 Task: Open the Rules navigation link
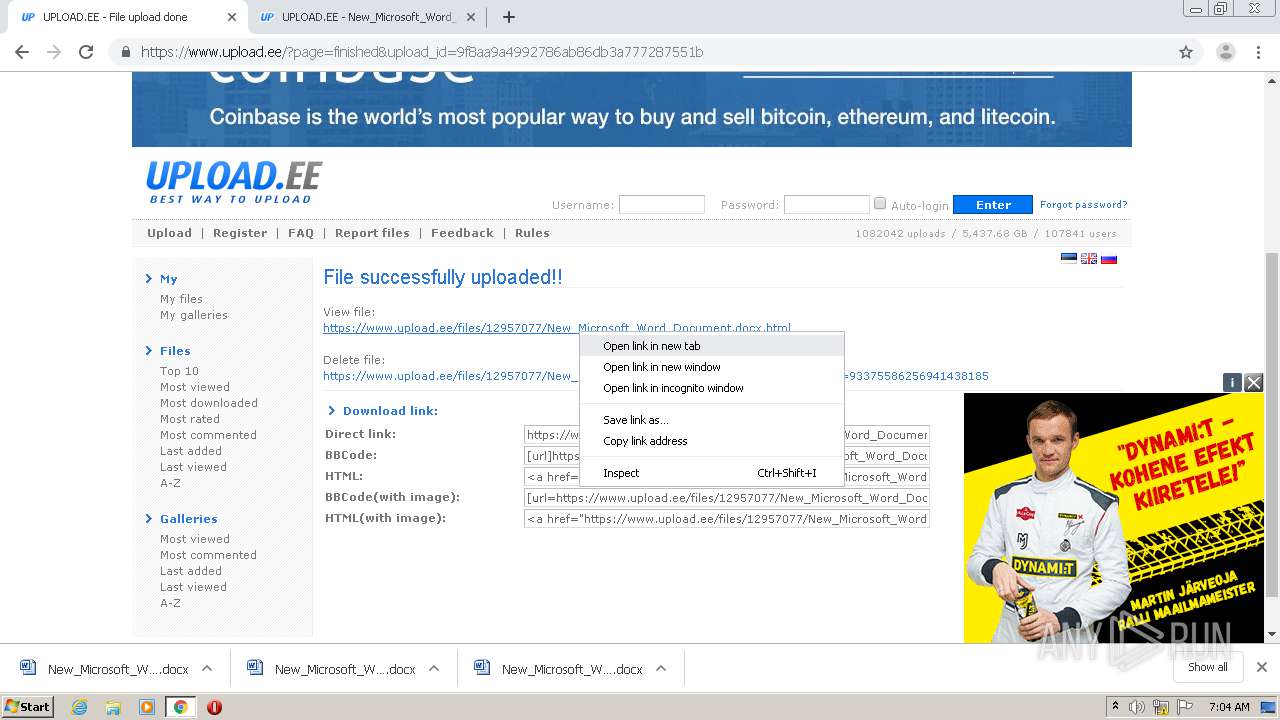[532, 233]
